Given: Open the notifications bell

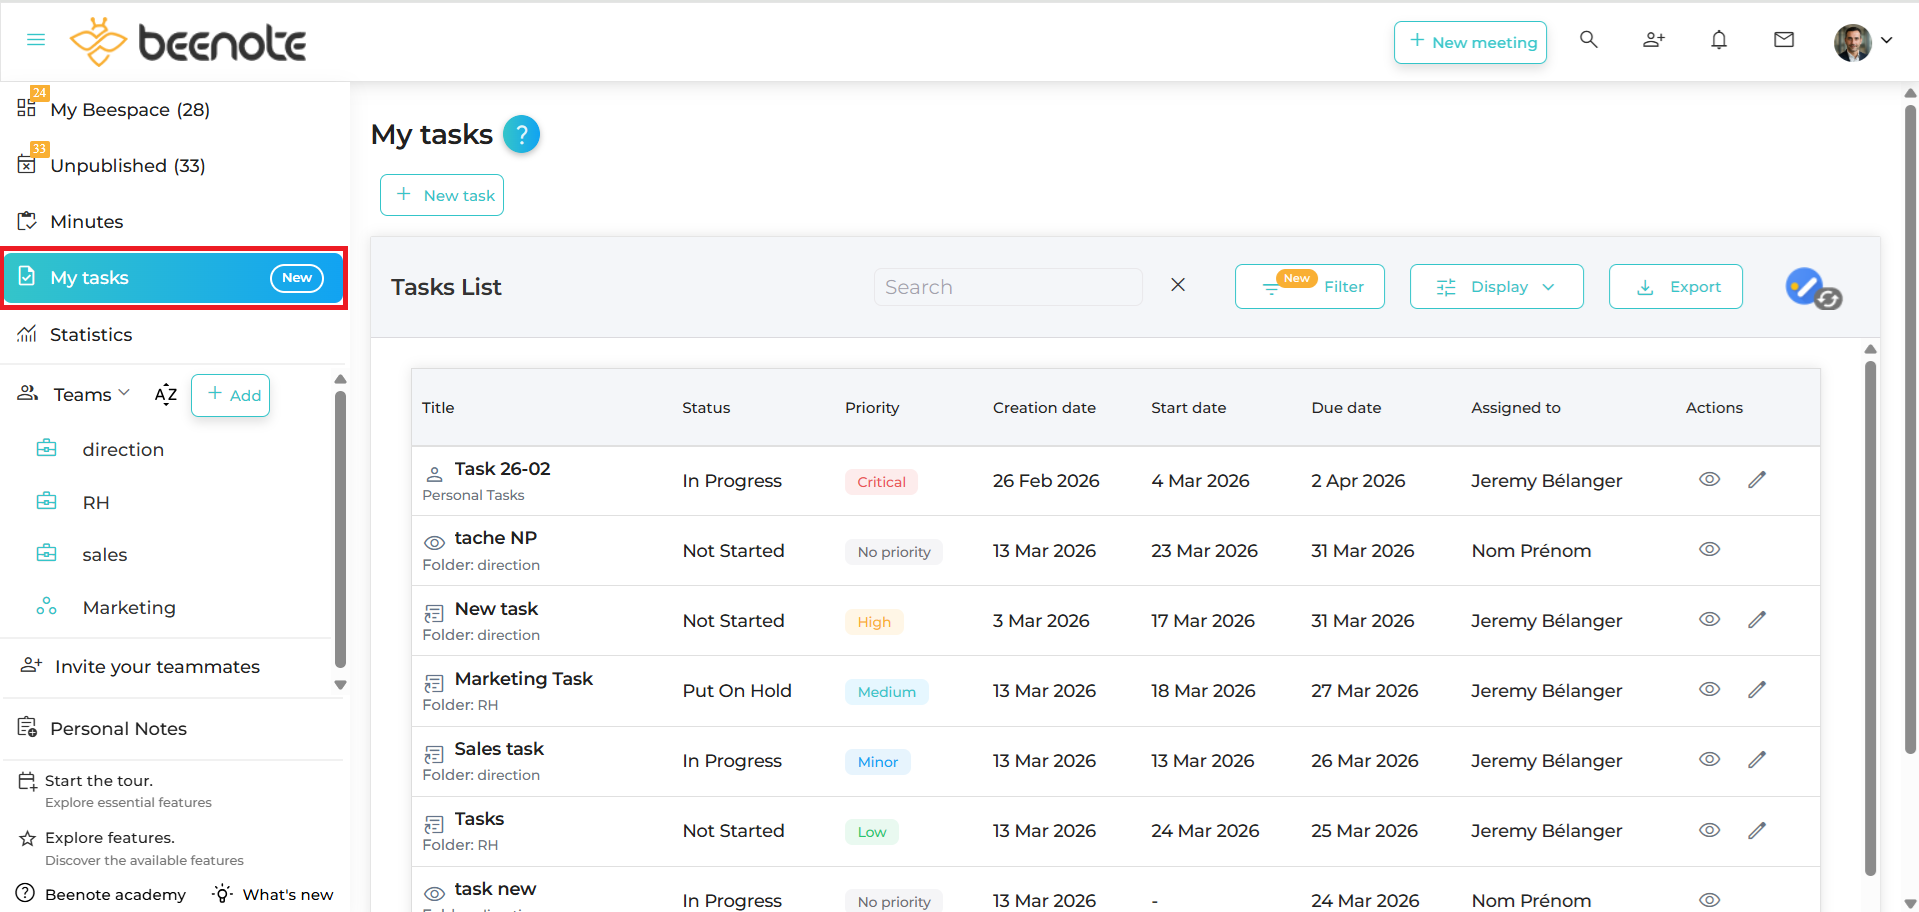Looking at the screenshot, I should click(x=1719, y=40).
